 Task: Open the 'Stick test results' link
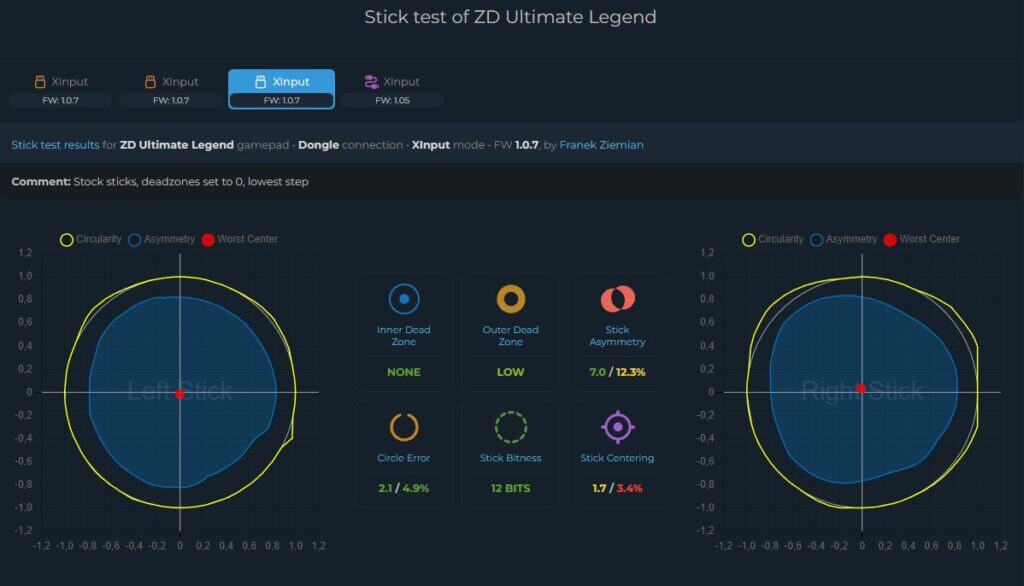(x=56, y=145)
